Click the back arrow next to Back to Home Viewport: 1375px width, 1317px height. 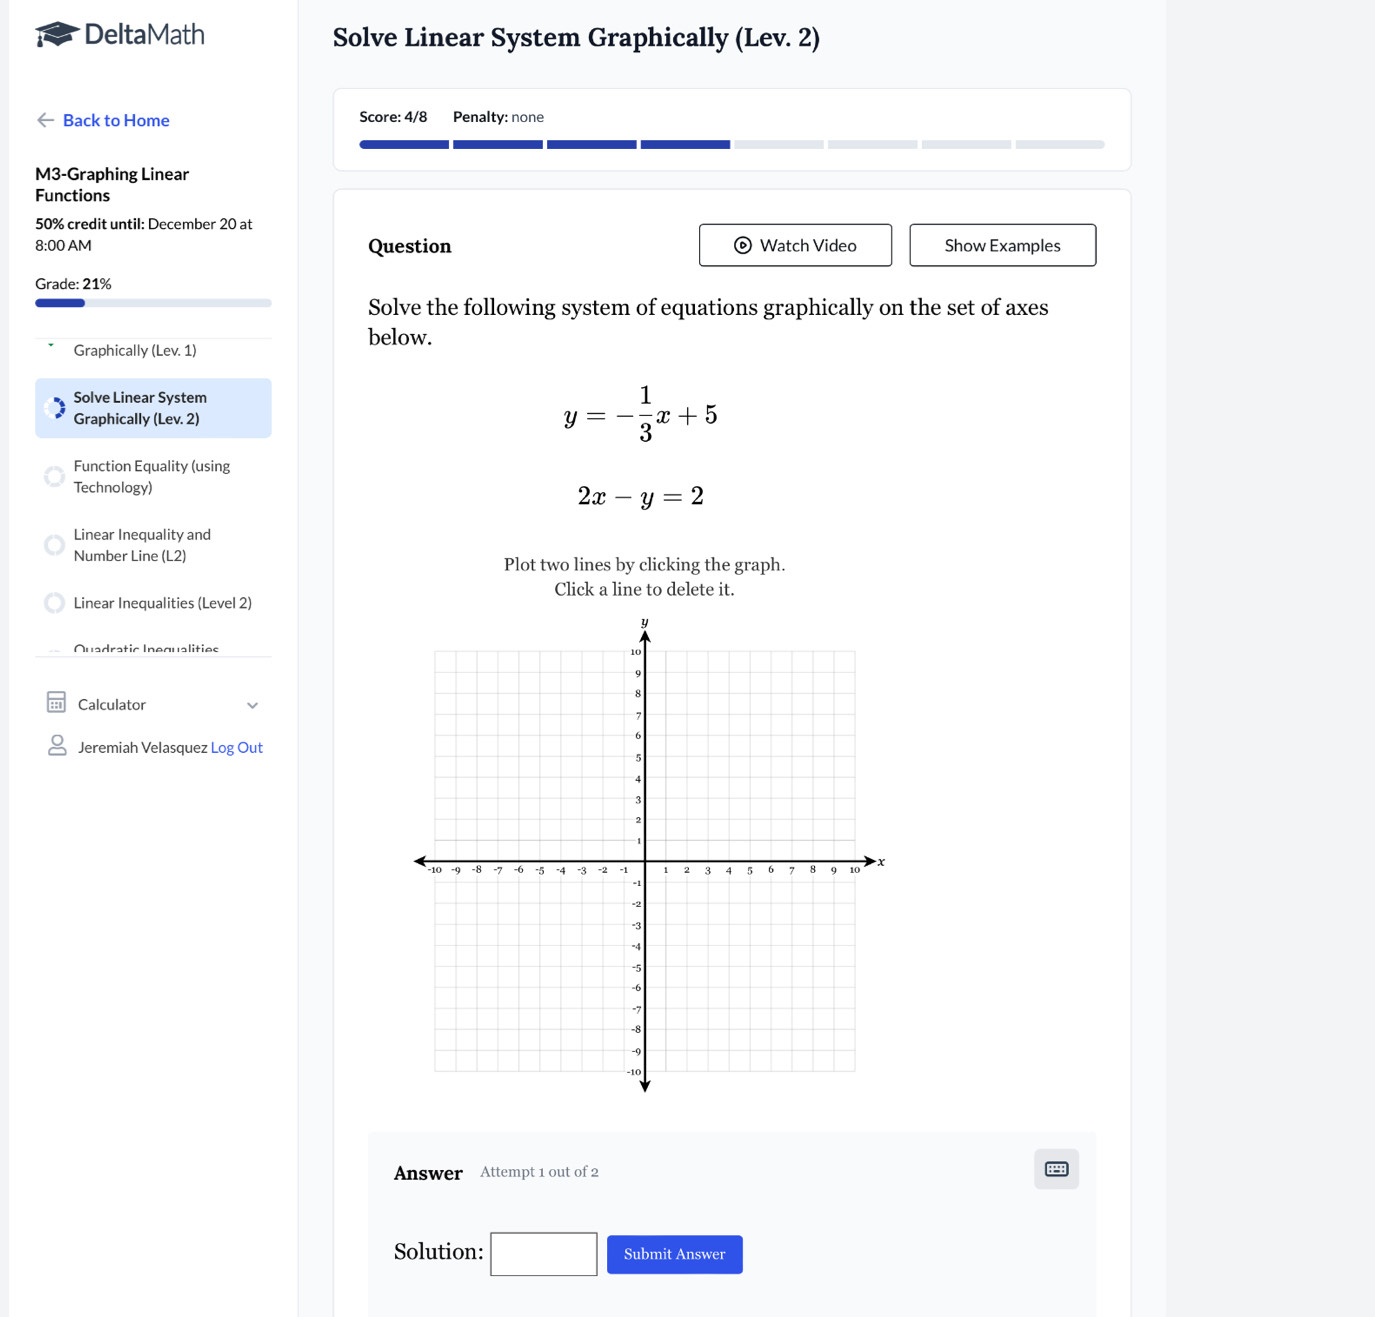[45, 120]
